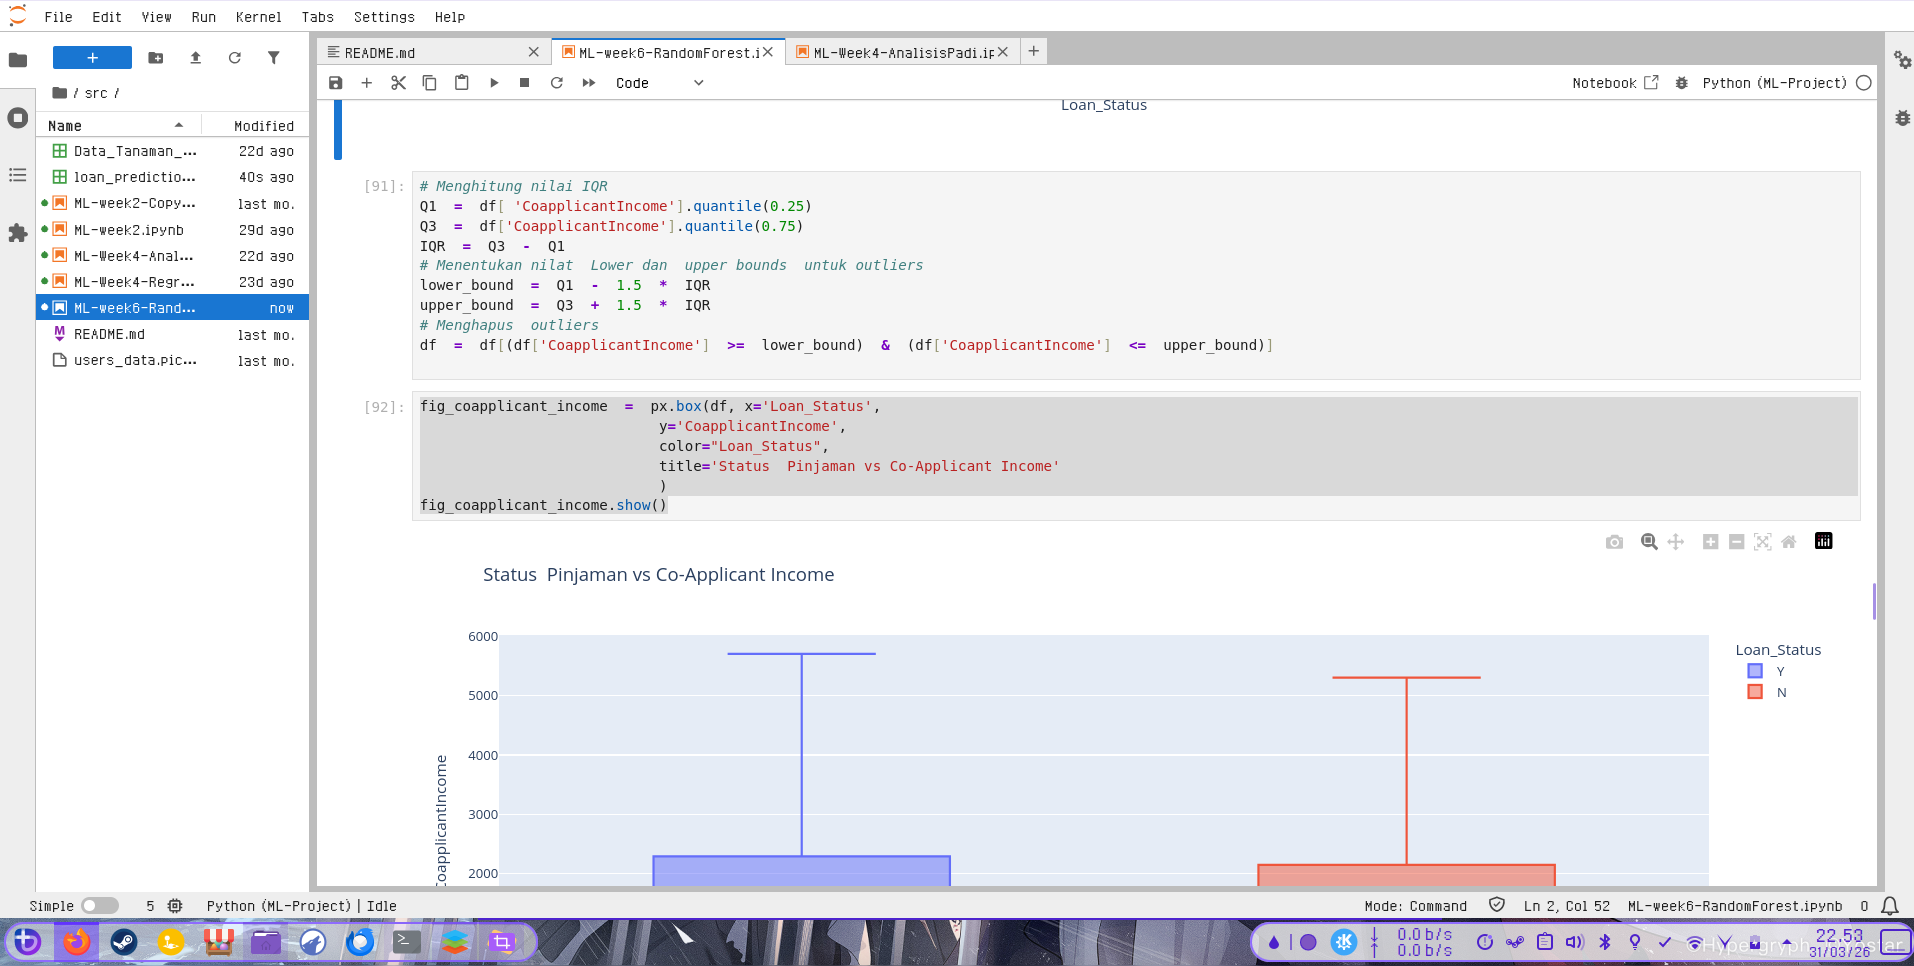Image resolution: width=1914 pixels, height=966 pixels.
Task: Switch to ML-Week4-AnalisisPadi notebook tab
Action: [902, 53]
